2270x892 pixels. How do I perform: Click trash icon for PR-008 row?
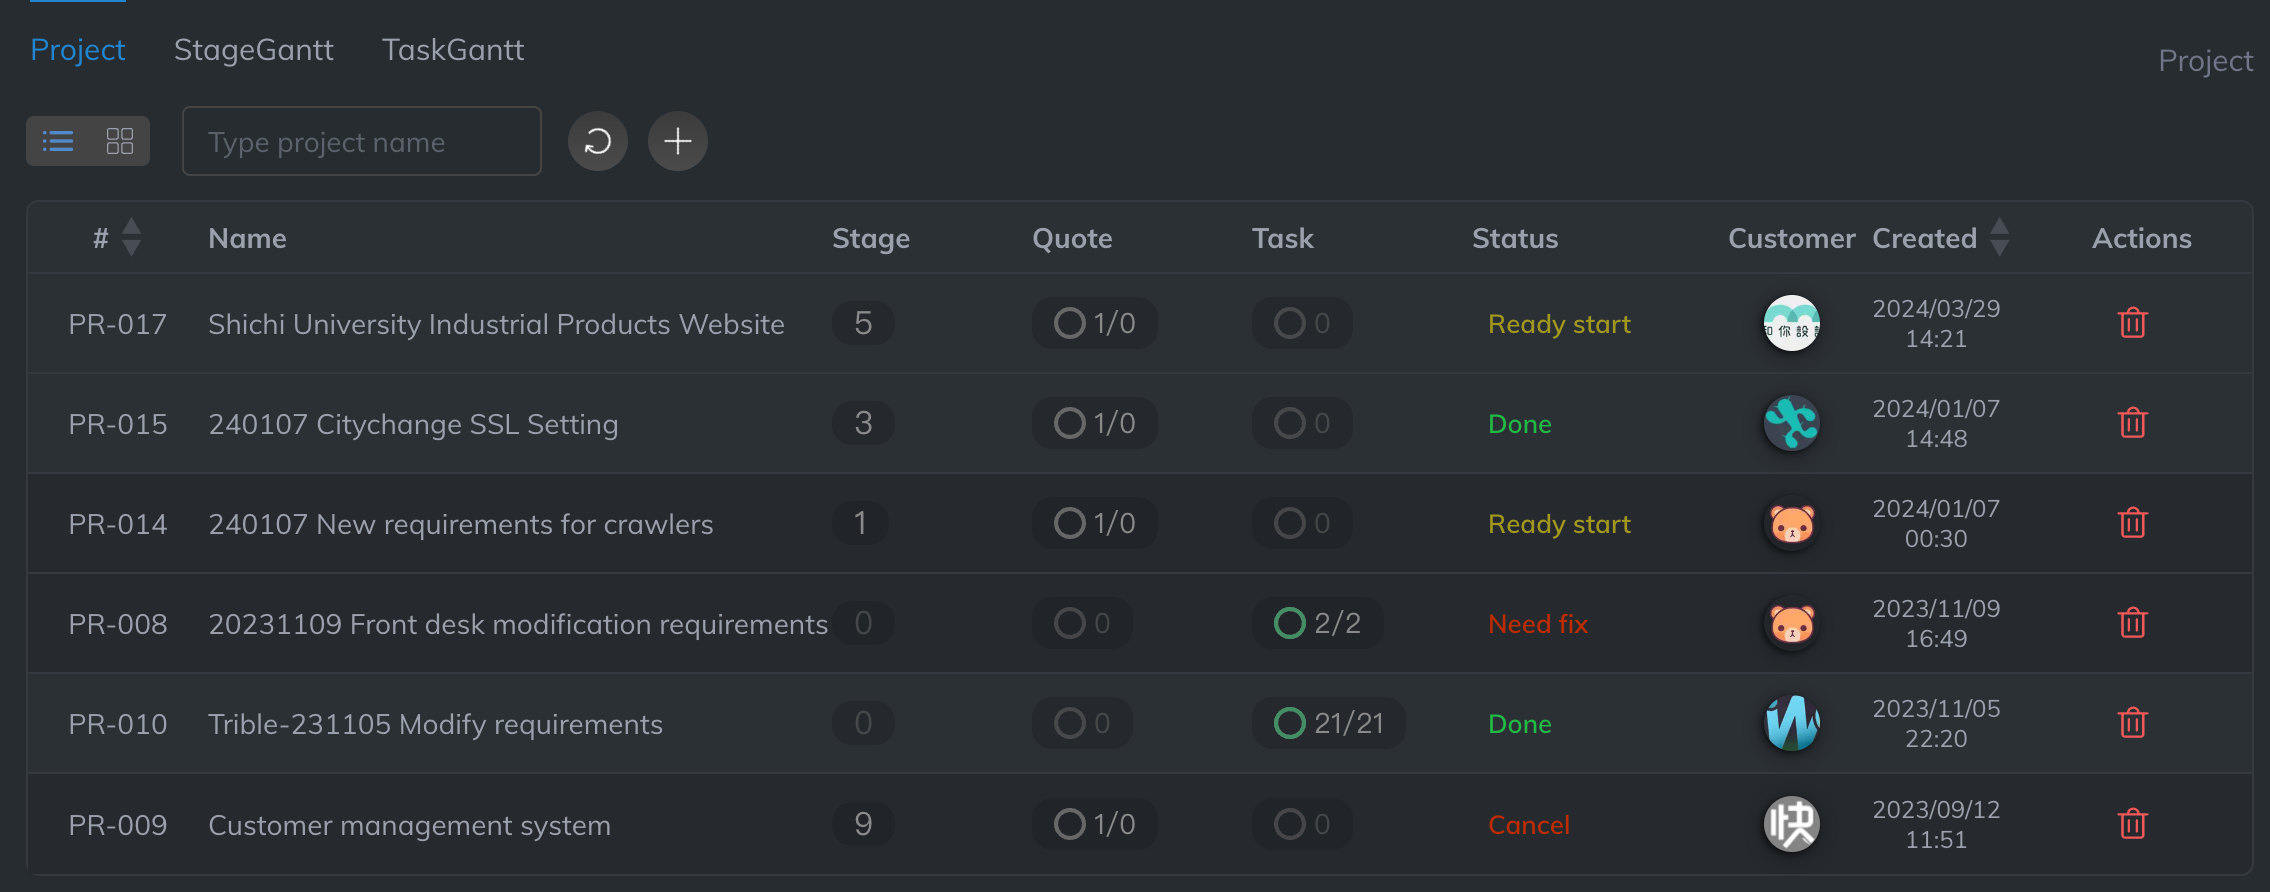click(x=2132, y=623)
